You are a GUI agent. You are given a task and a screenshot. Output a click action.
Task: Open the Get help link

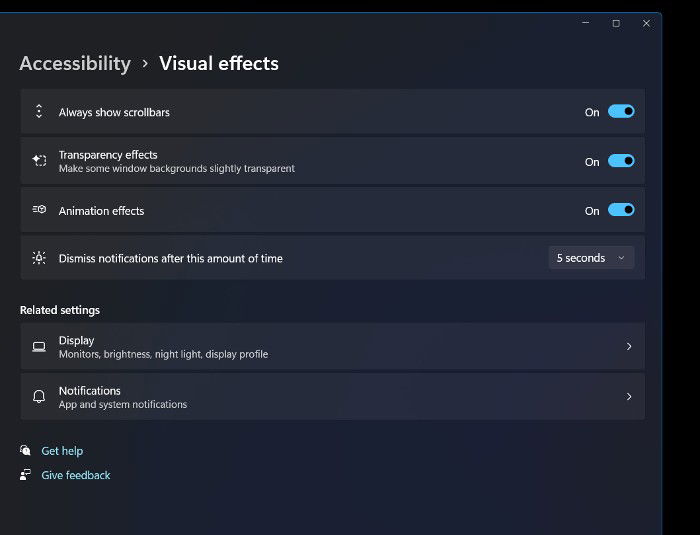point(62,451)
